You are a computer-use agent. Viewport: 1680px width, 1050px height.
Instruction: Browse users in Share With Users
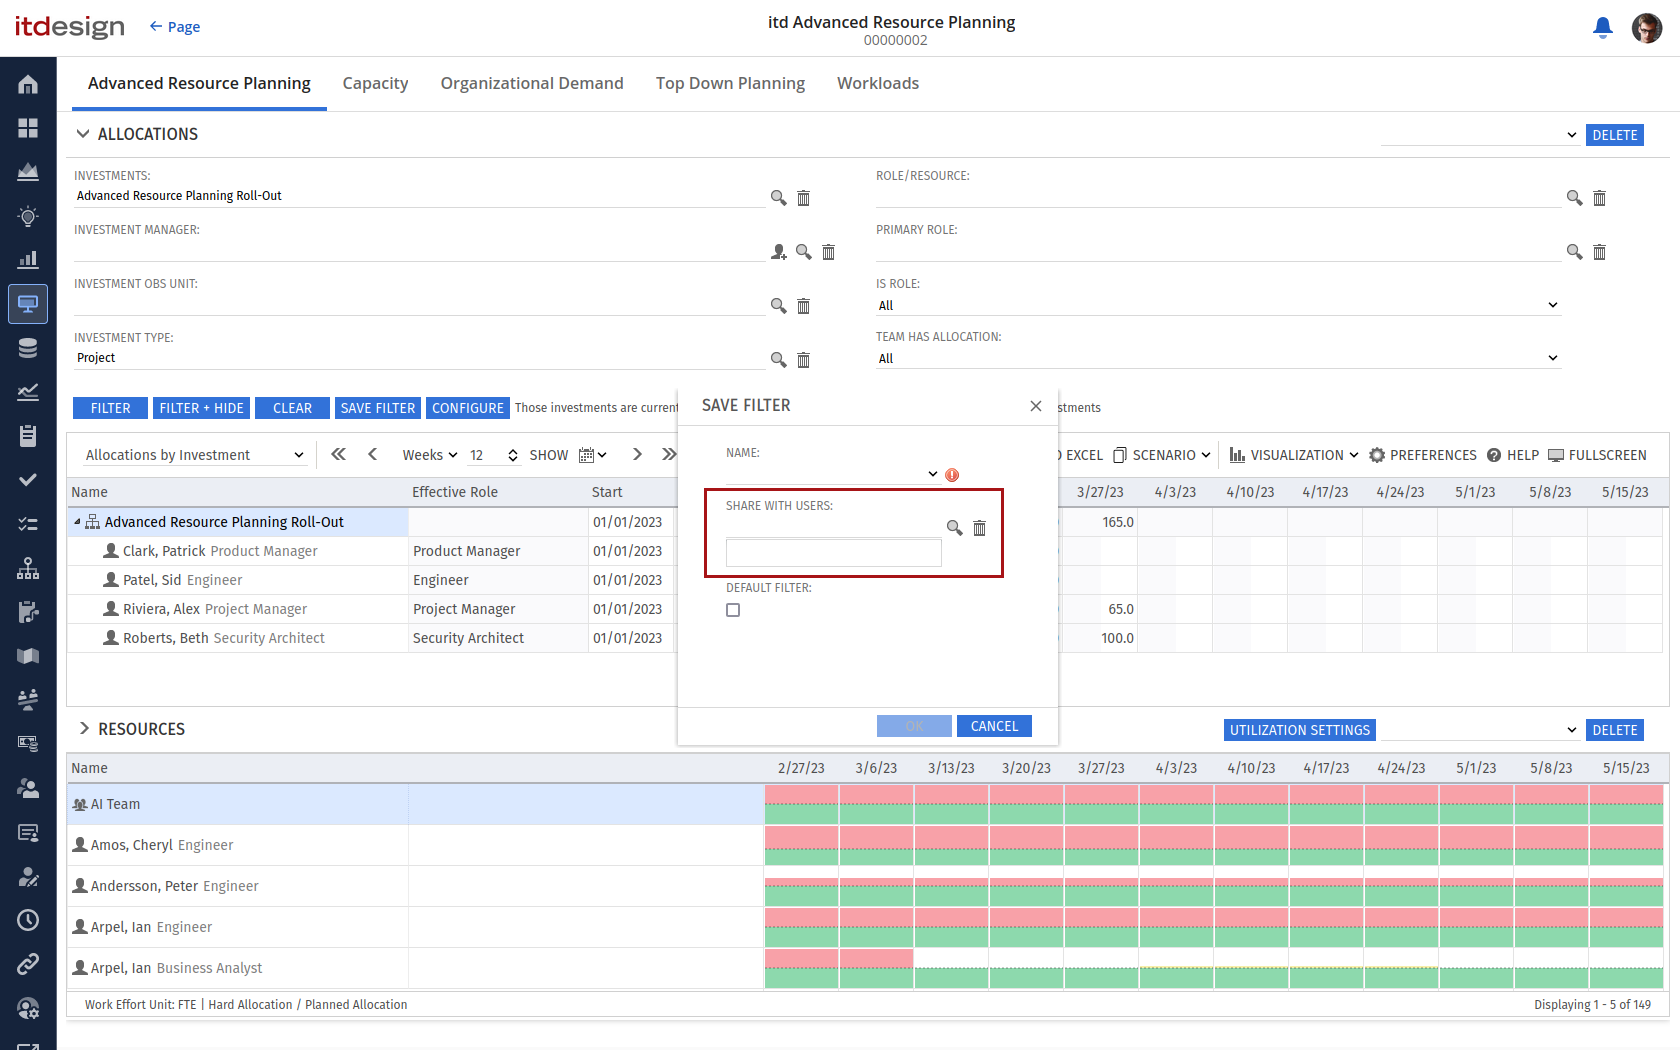tap(954, 528)
